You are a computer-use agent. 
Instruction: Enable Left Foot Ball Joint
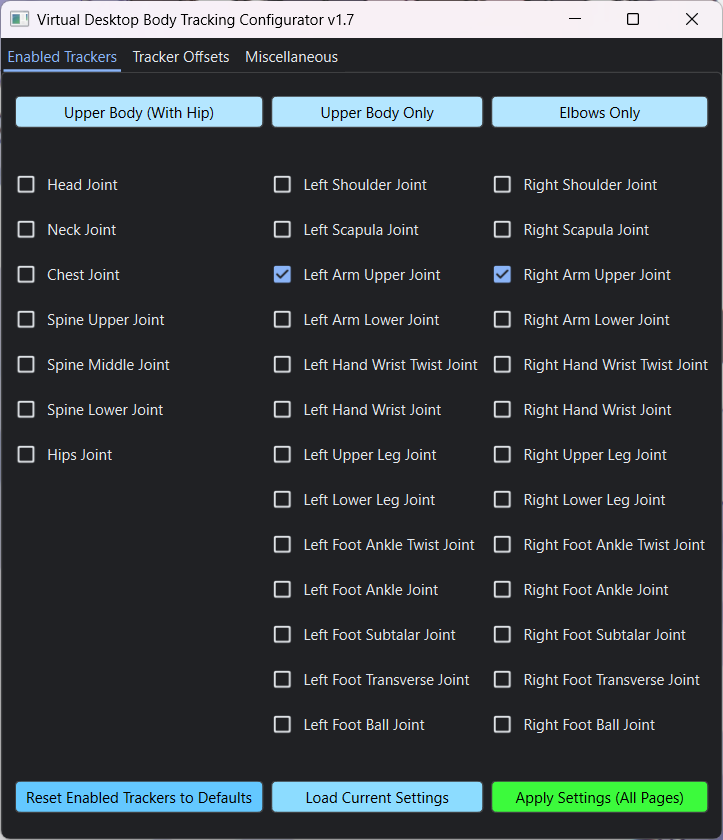283,725
